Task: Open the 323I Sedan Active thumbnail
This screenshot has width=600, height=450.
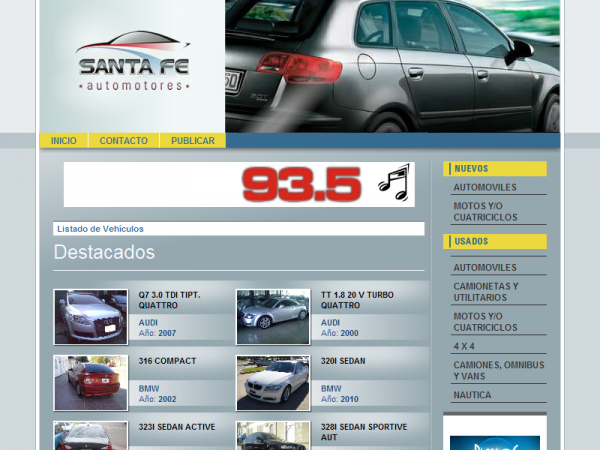Action: [91, 435]
